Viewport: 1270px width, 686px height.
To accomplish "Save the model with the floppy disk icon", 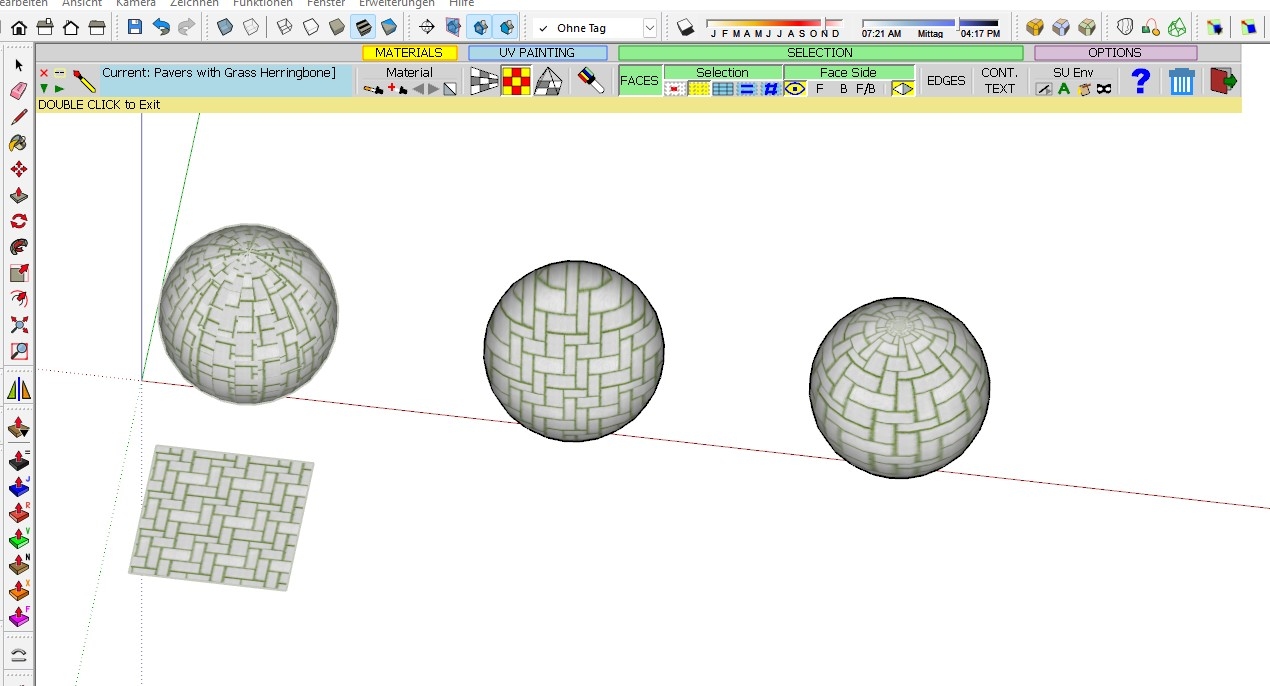I will tap(135, 27).
